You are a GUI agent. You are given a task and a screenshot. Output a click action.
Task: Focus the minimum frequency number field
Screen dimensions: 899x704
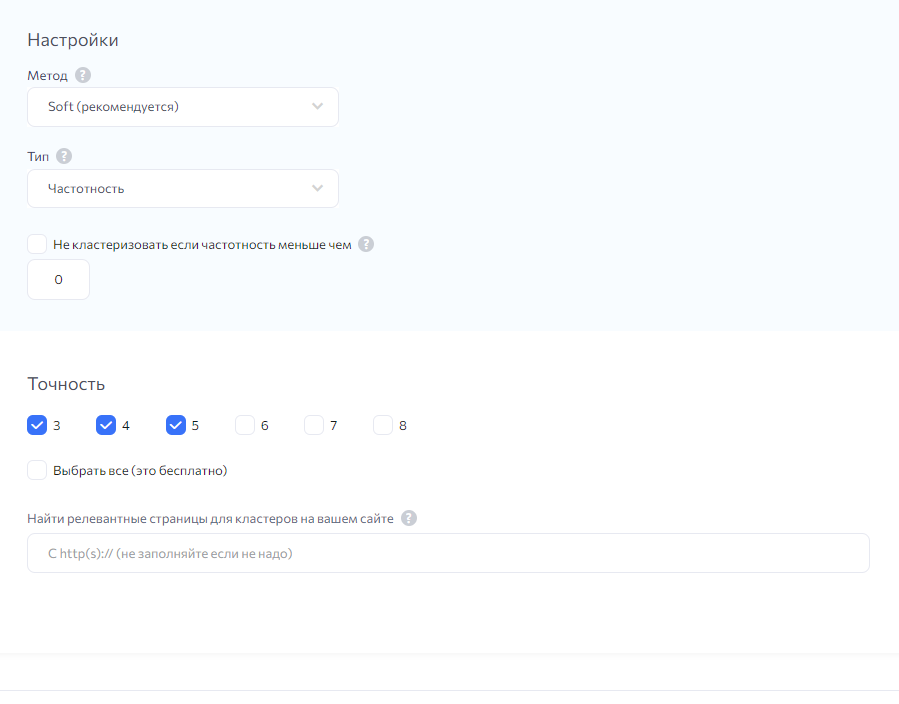[x=58, y=280]
